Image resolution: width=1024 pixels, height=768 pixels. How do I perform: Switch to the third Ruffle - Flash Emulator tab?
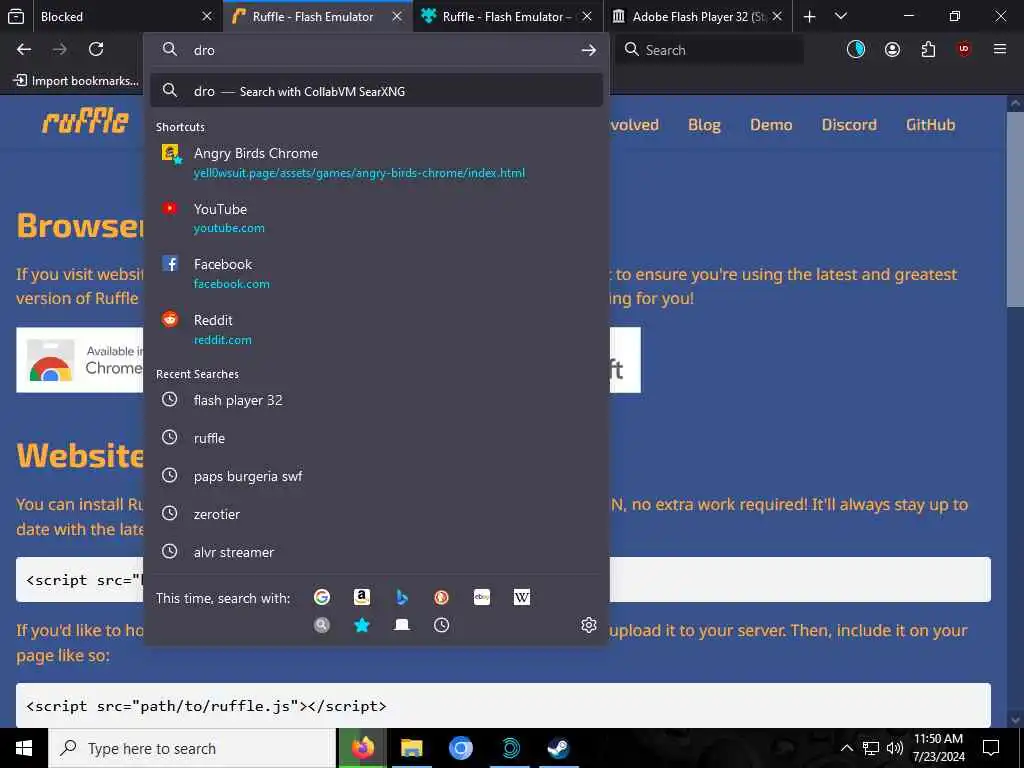click(507, 16)
